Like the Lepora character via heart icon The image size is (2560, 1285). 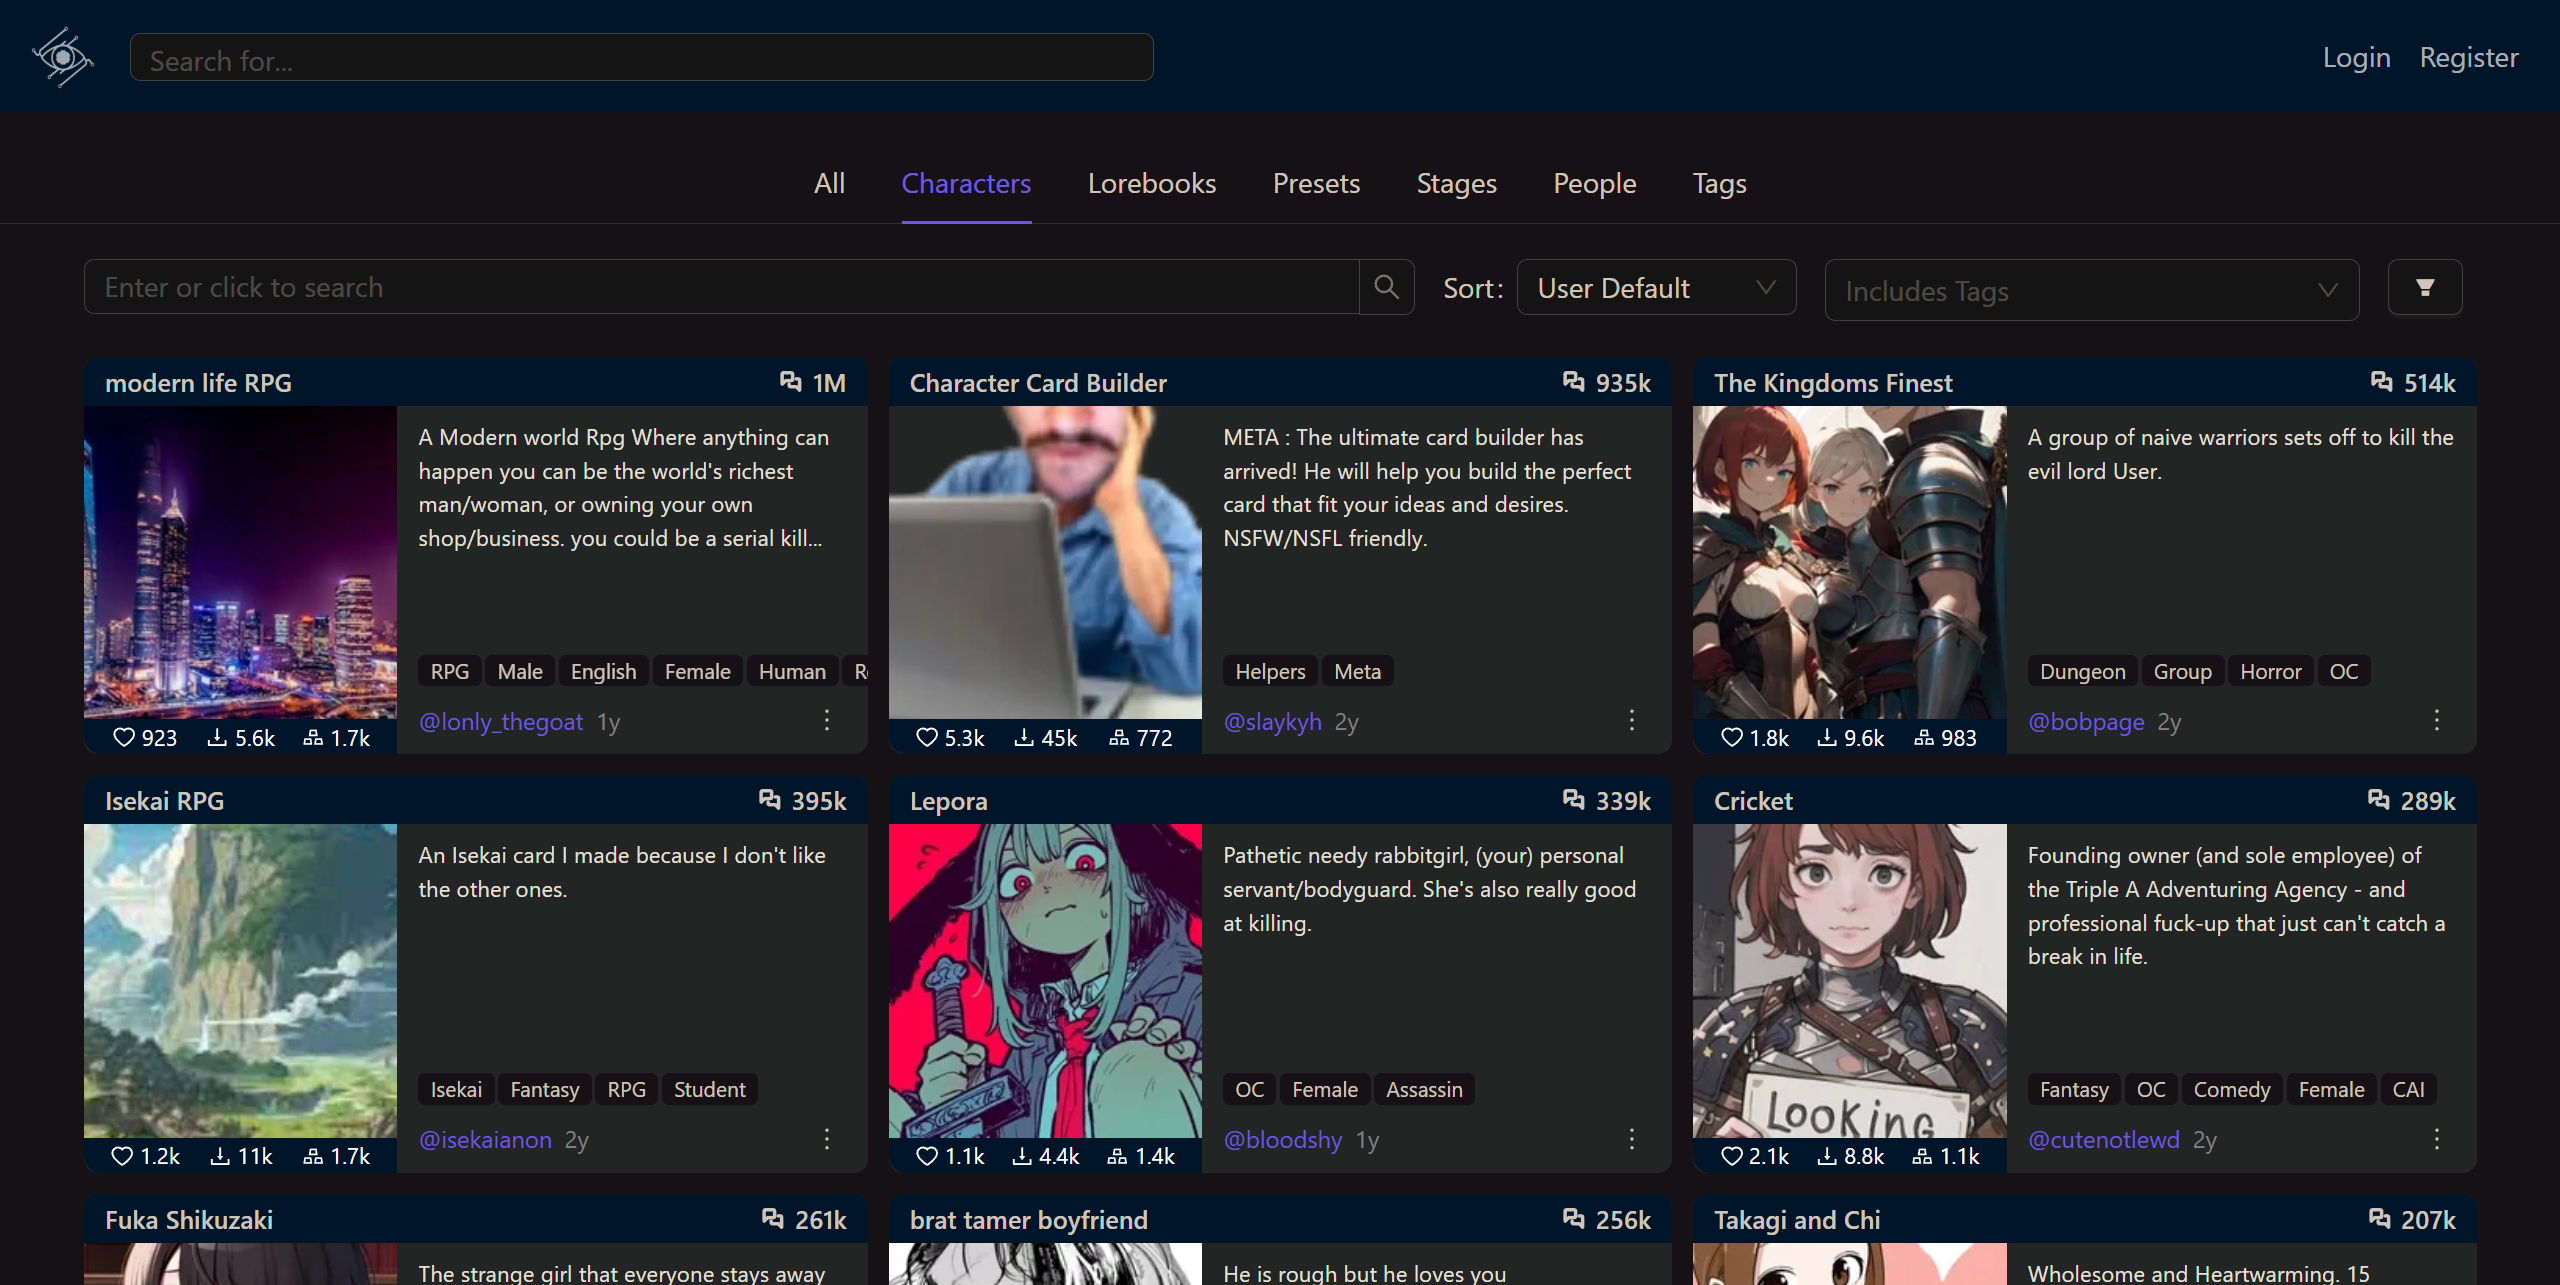[x=926, y=1156]
